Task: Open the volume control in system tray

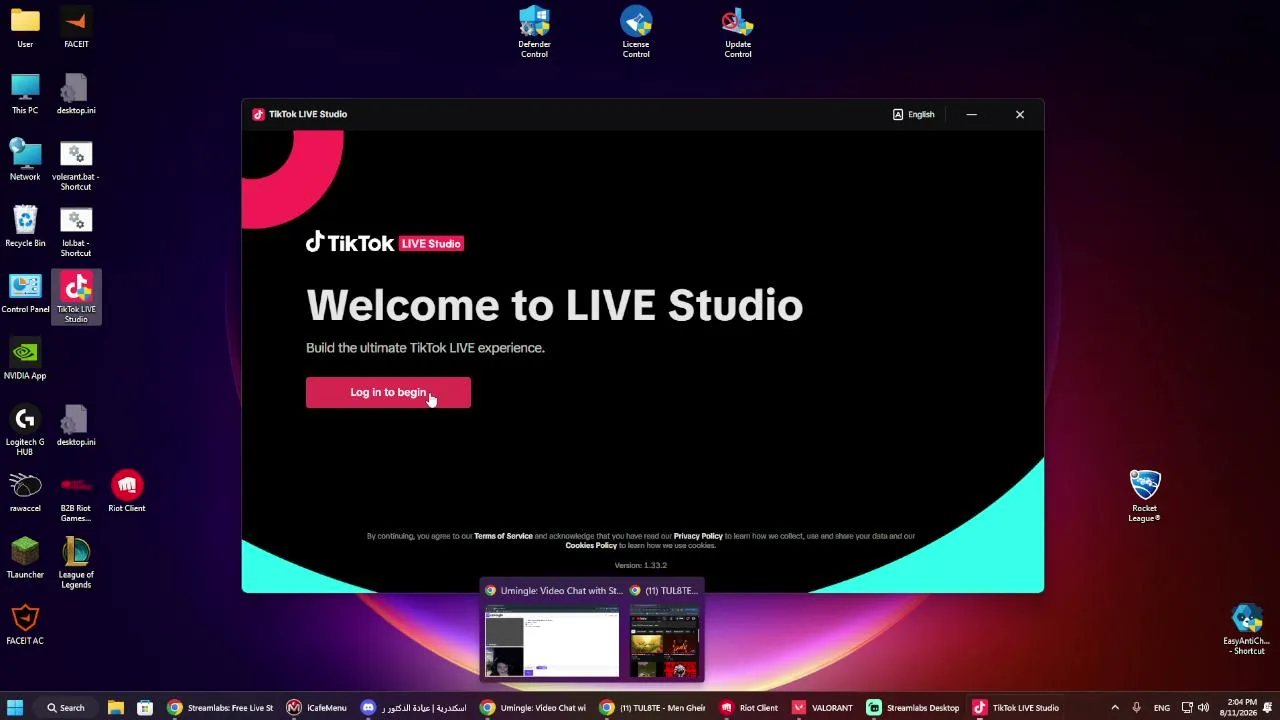Action: [x=1203, y=708]
